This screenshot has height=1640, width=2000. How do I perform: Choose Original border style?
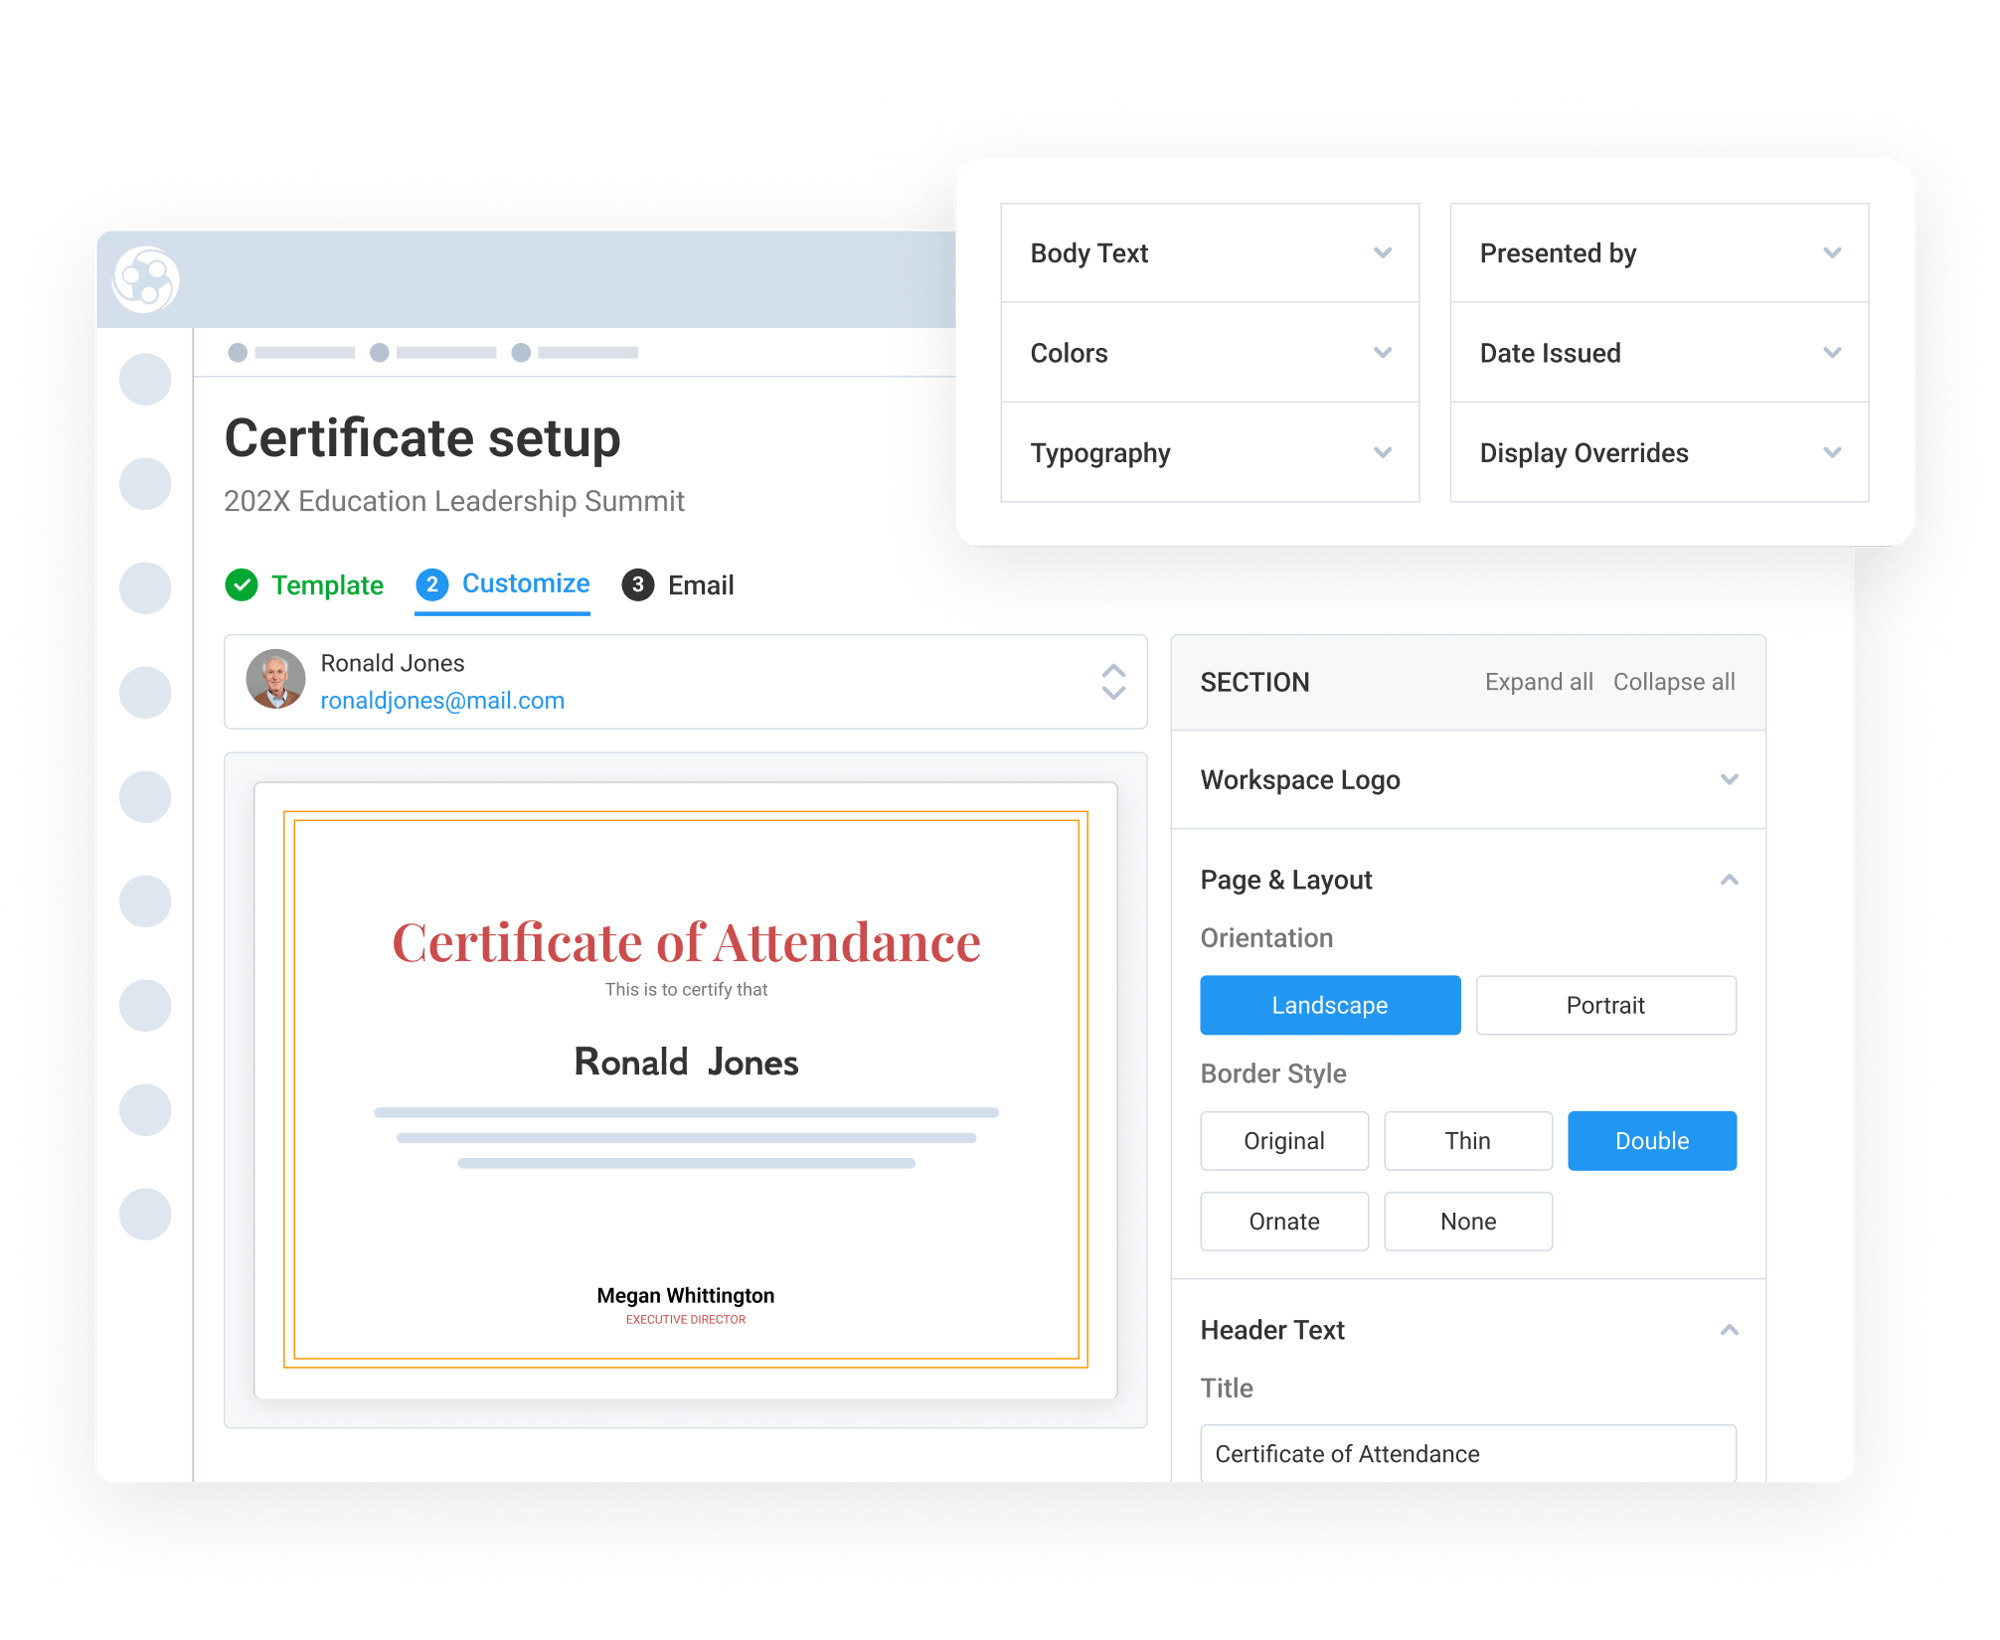pos(1284,1141)
